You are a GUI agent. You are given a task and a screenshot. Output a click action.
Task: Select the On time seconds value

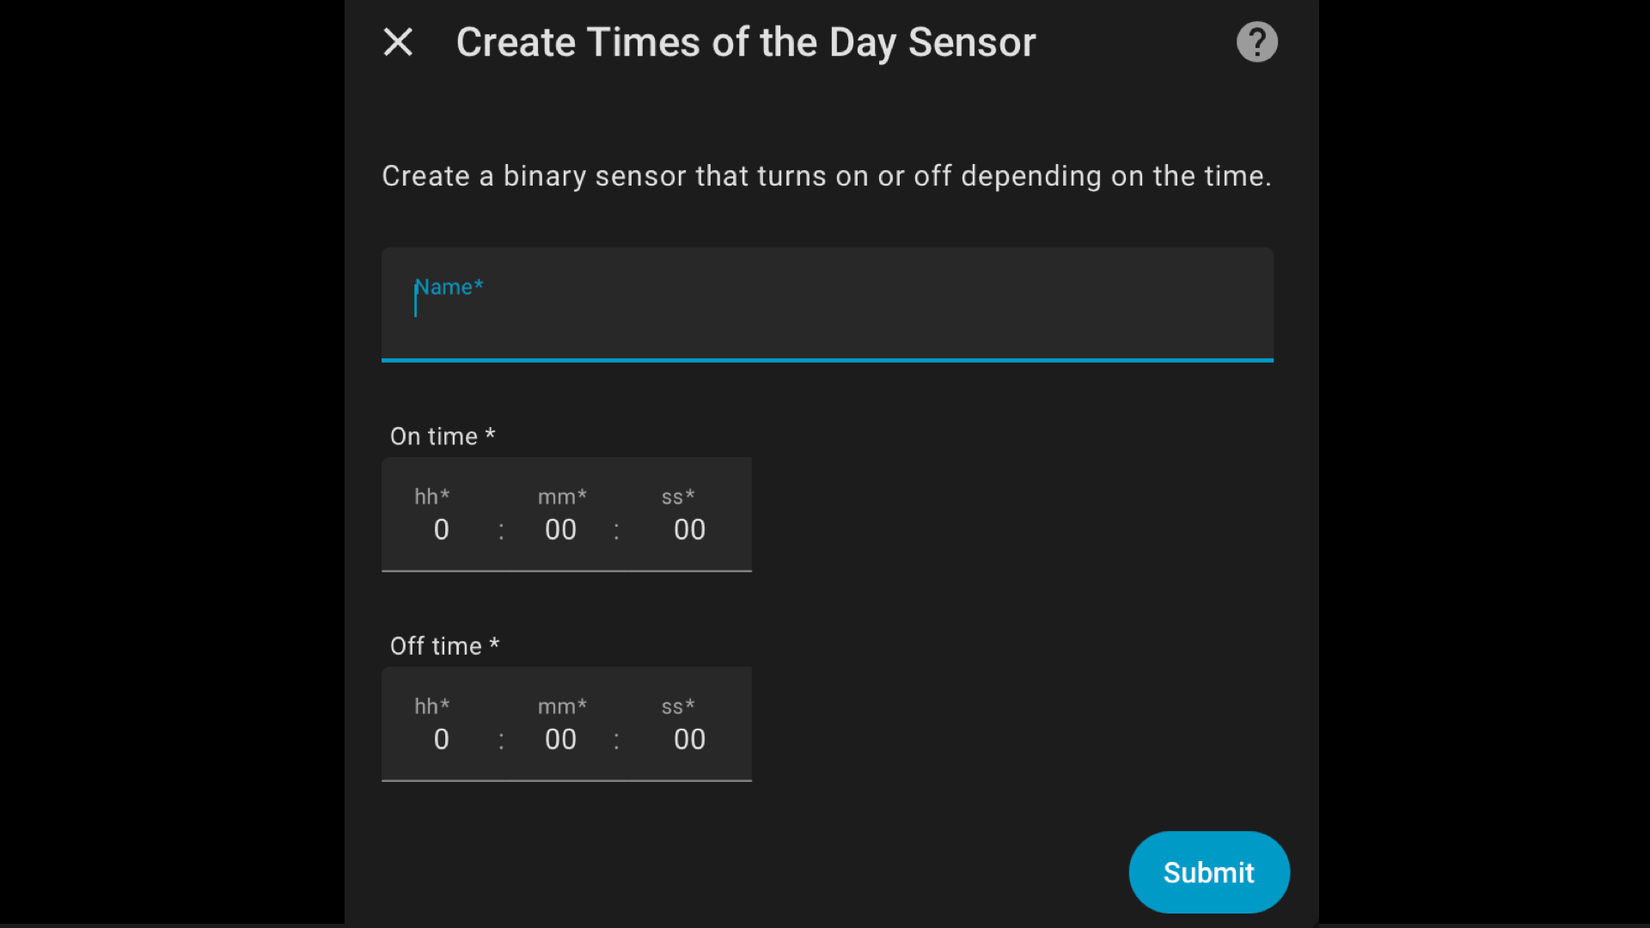pos(689,530)
